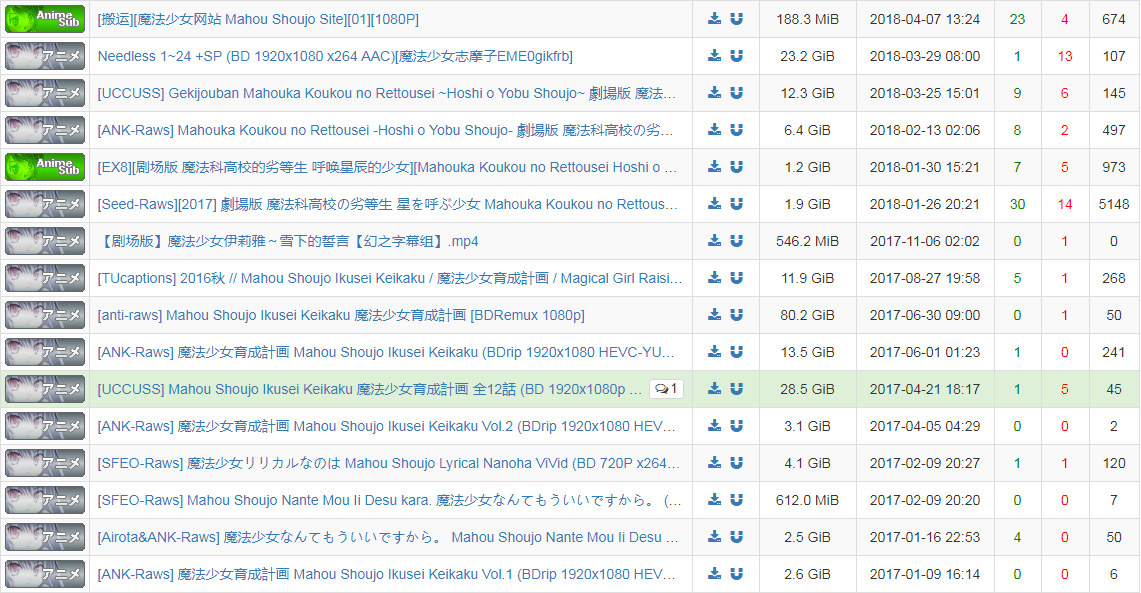Open the Mahou Shoujo Site [01][1080P] torrent page
This screenshot has height=593, width=1141.
click(x=258, y=20)
